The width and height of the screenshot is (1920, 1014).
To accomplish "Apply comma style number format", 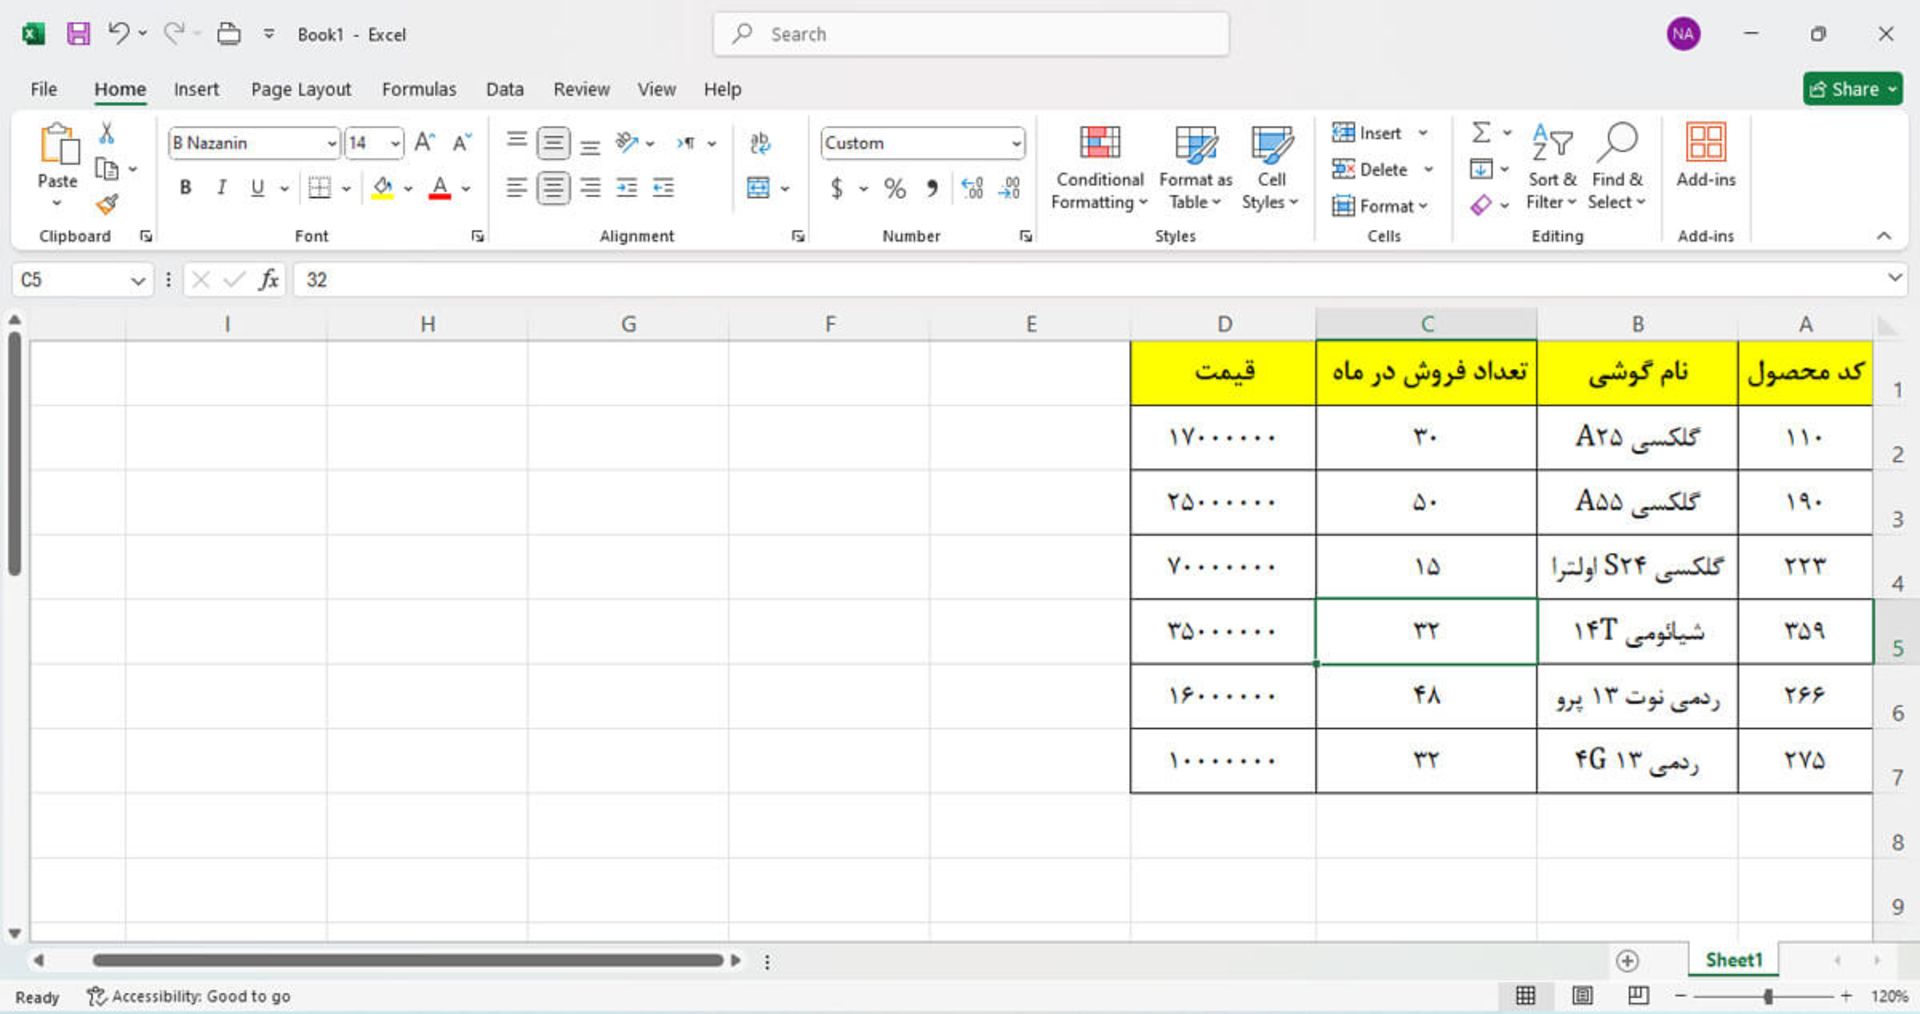I will pyautogui.click(x=932, y=188).
